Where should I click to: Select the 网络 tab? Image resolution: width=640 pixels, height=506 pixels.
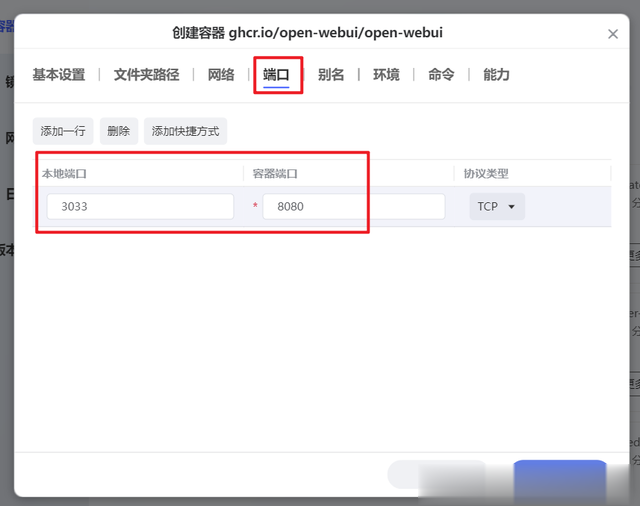[x=221, y=75]
